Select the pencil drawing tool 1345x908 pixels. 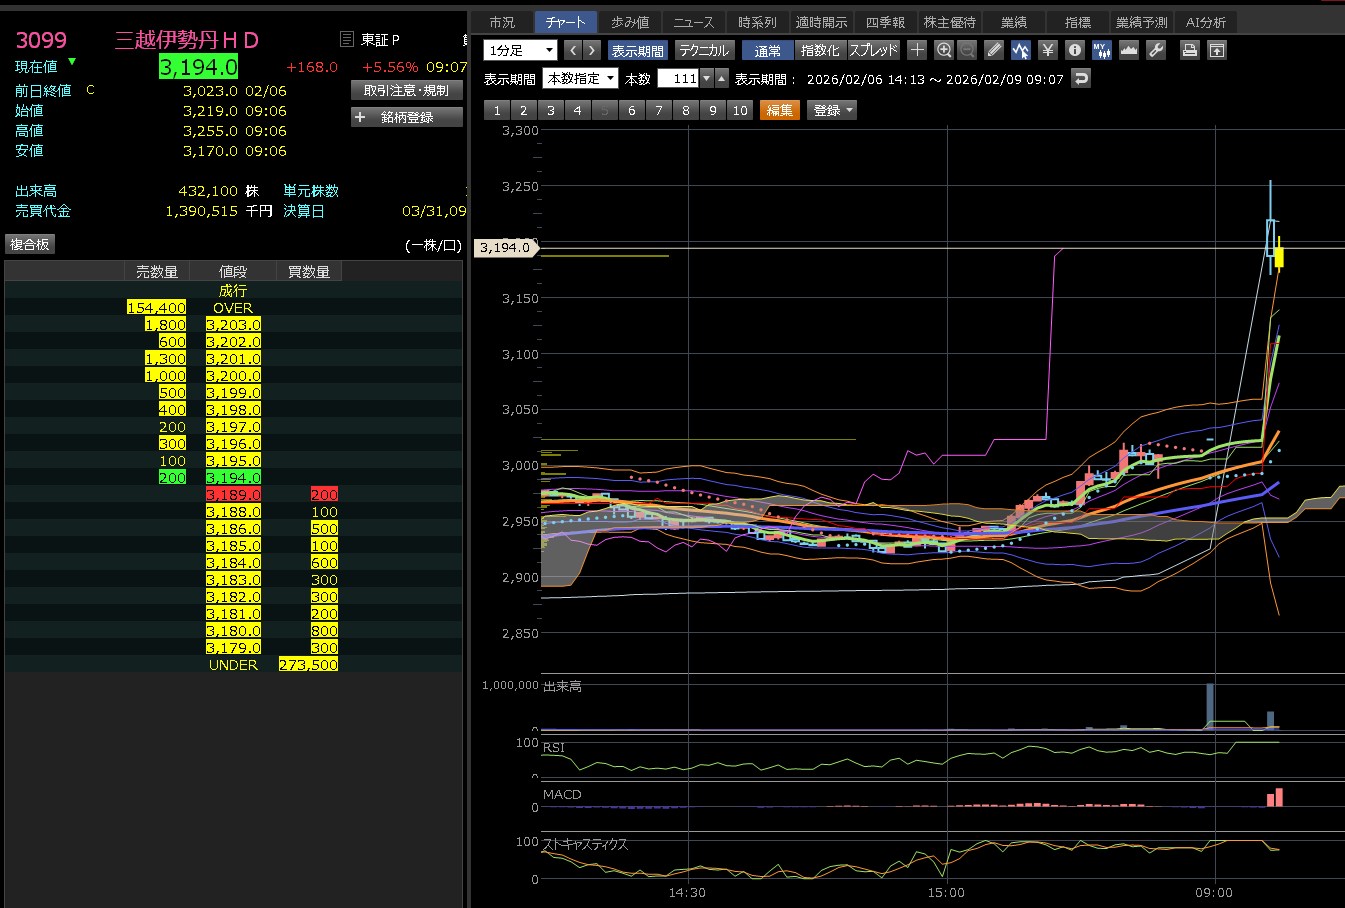(x=993, y=50)
